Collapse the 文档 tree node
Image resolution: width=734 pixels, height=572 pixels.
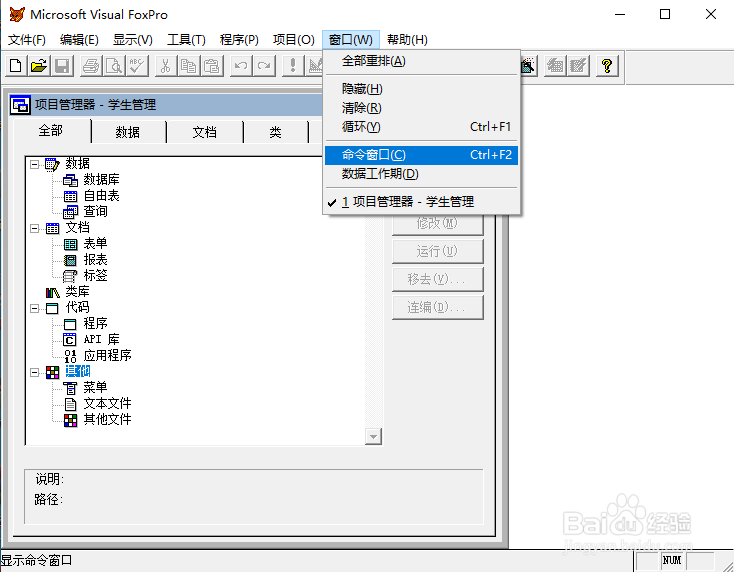pyautogui.click(x=35, y=228)
